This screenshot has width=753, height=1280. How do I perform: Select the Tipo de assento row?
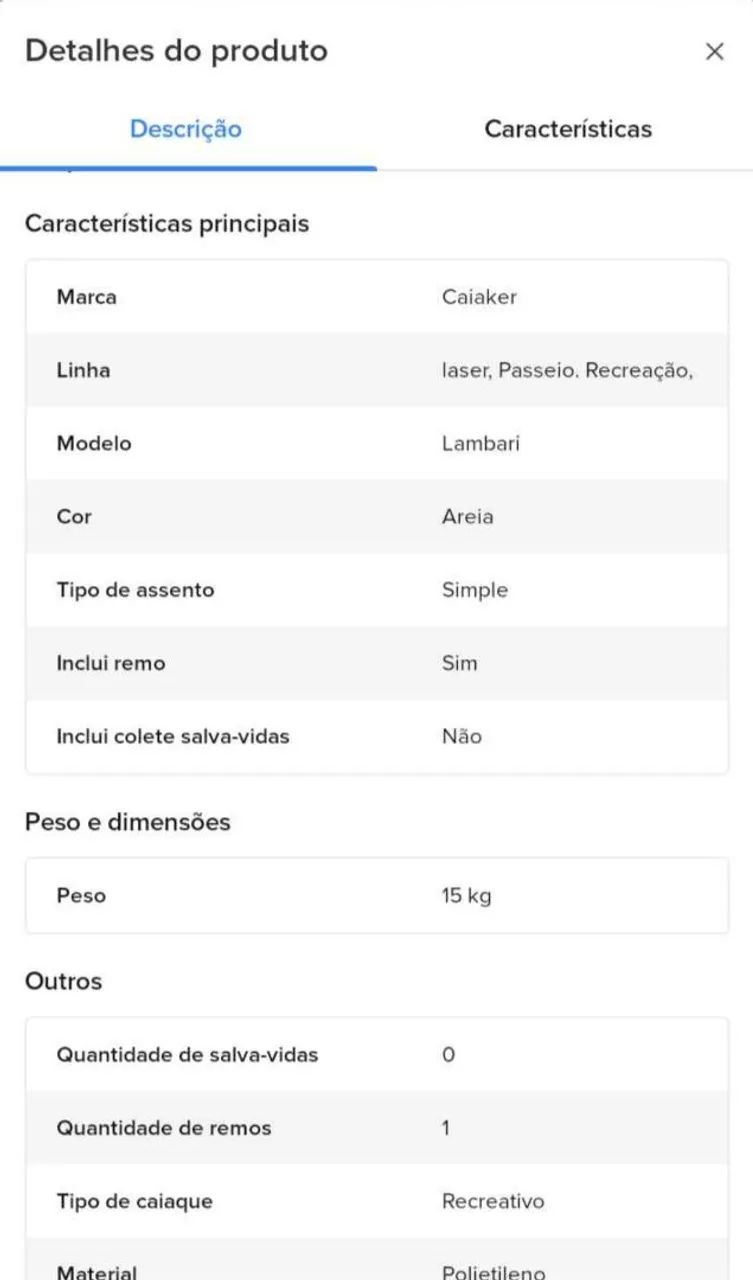[x=377, y=590]
